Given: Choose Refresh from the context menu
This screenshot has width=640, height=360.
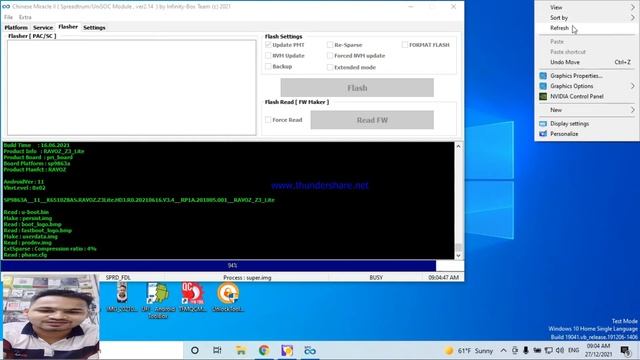Looking at the screenshot, I should click(x=587, y=28).
